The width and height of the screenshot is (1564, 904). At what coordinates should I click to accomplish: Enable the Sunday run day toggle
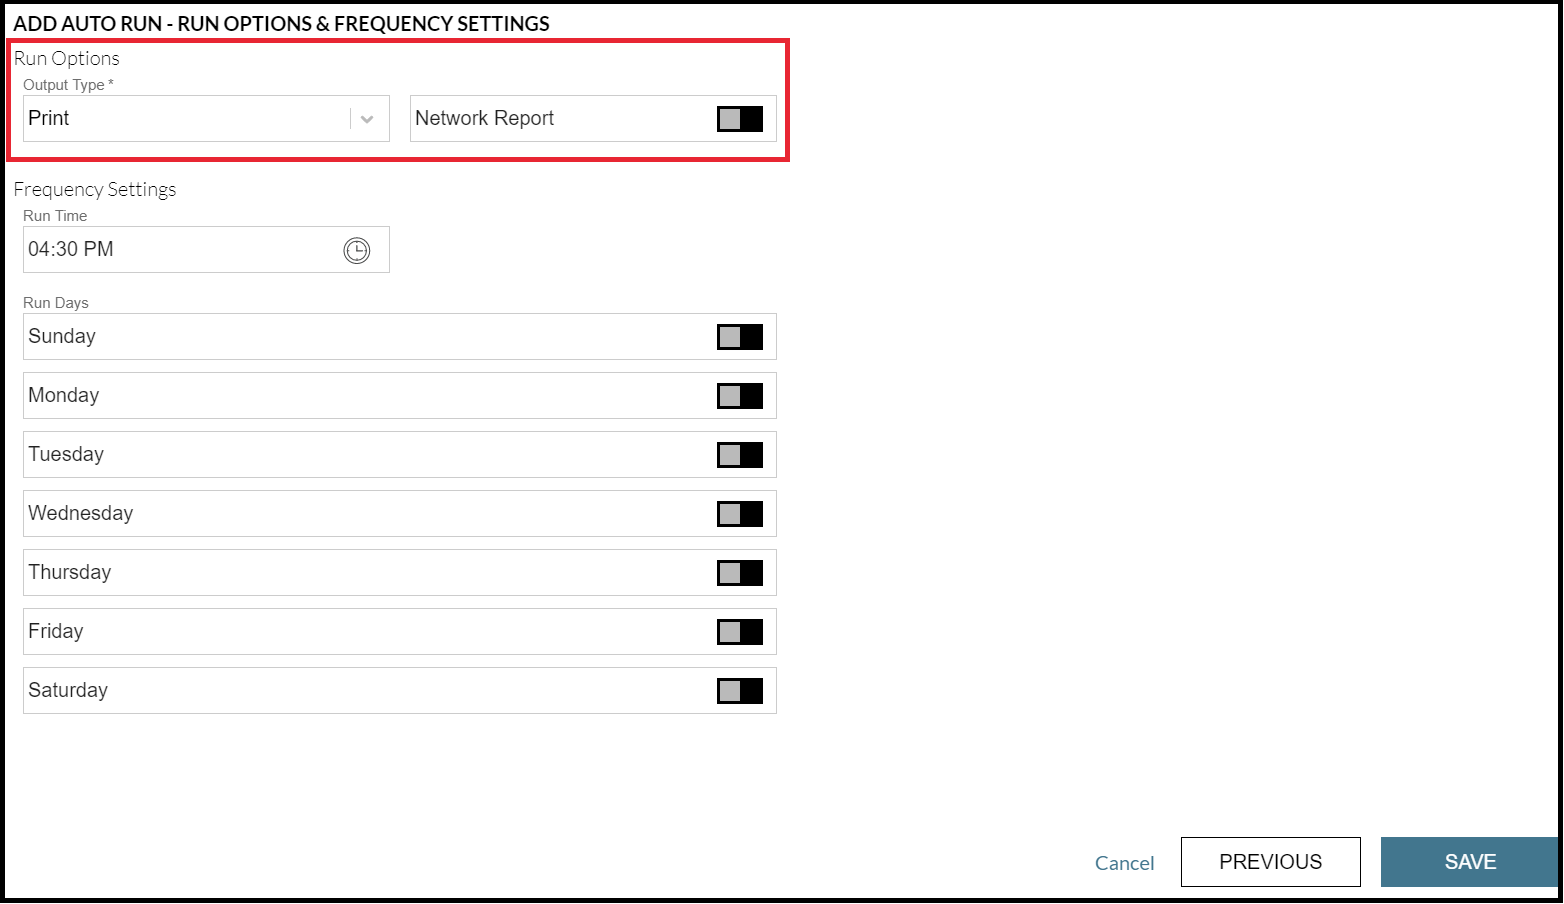[738, 336]
